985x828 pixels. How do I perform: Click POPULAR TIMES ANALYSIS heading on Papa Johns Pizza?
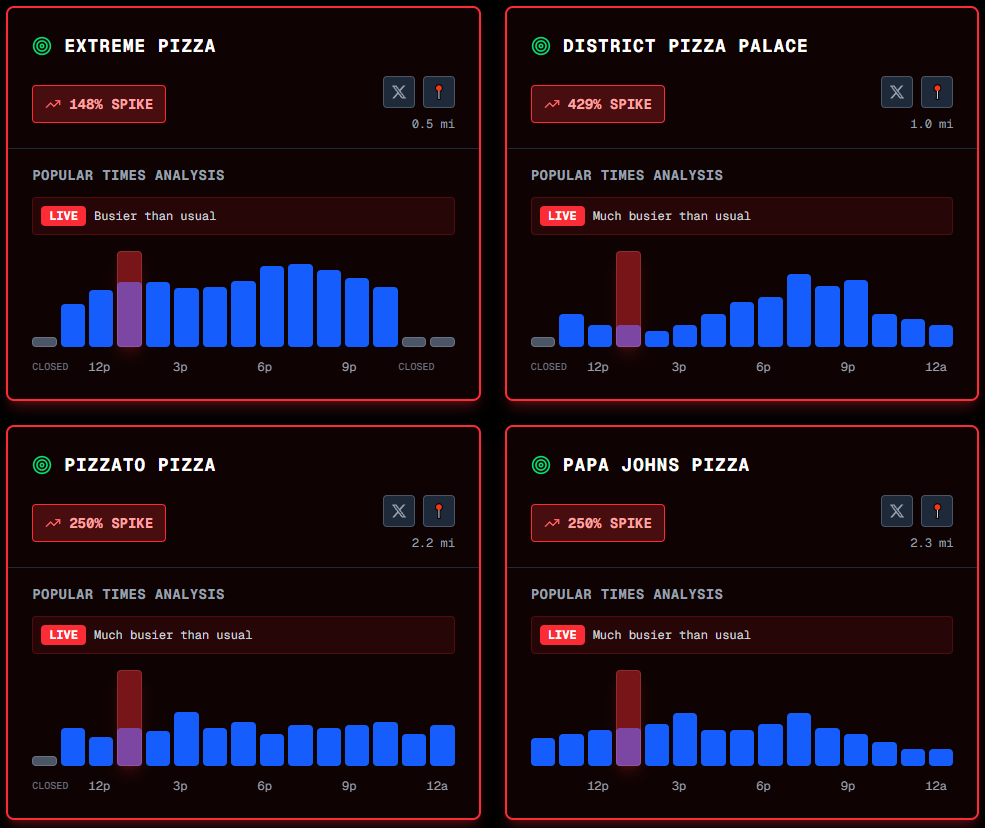click(627, 594)
